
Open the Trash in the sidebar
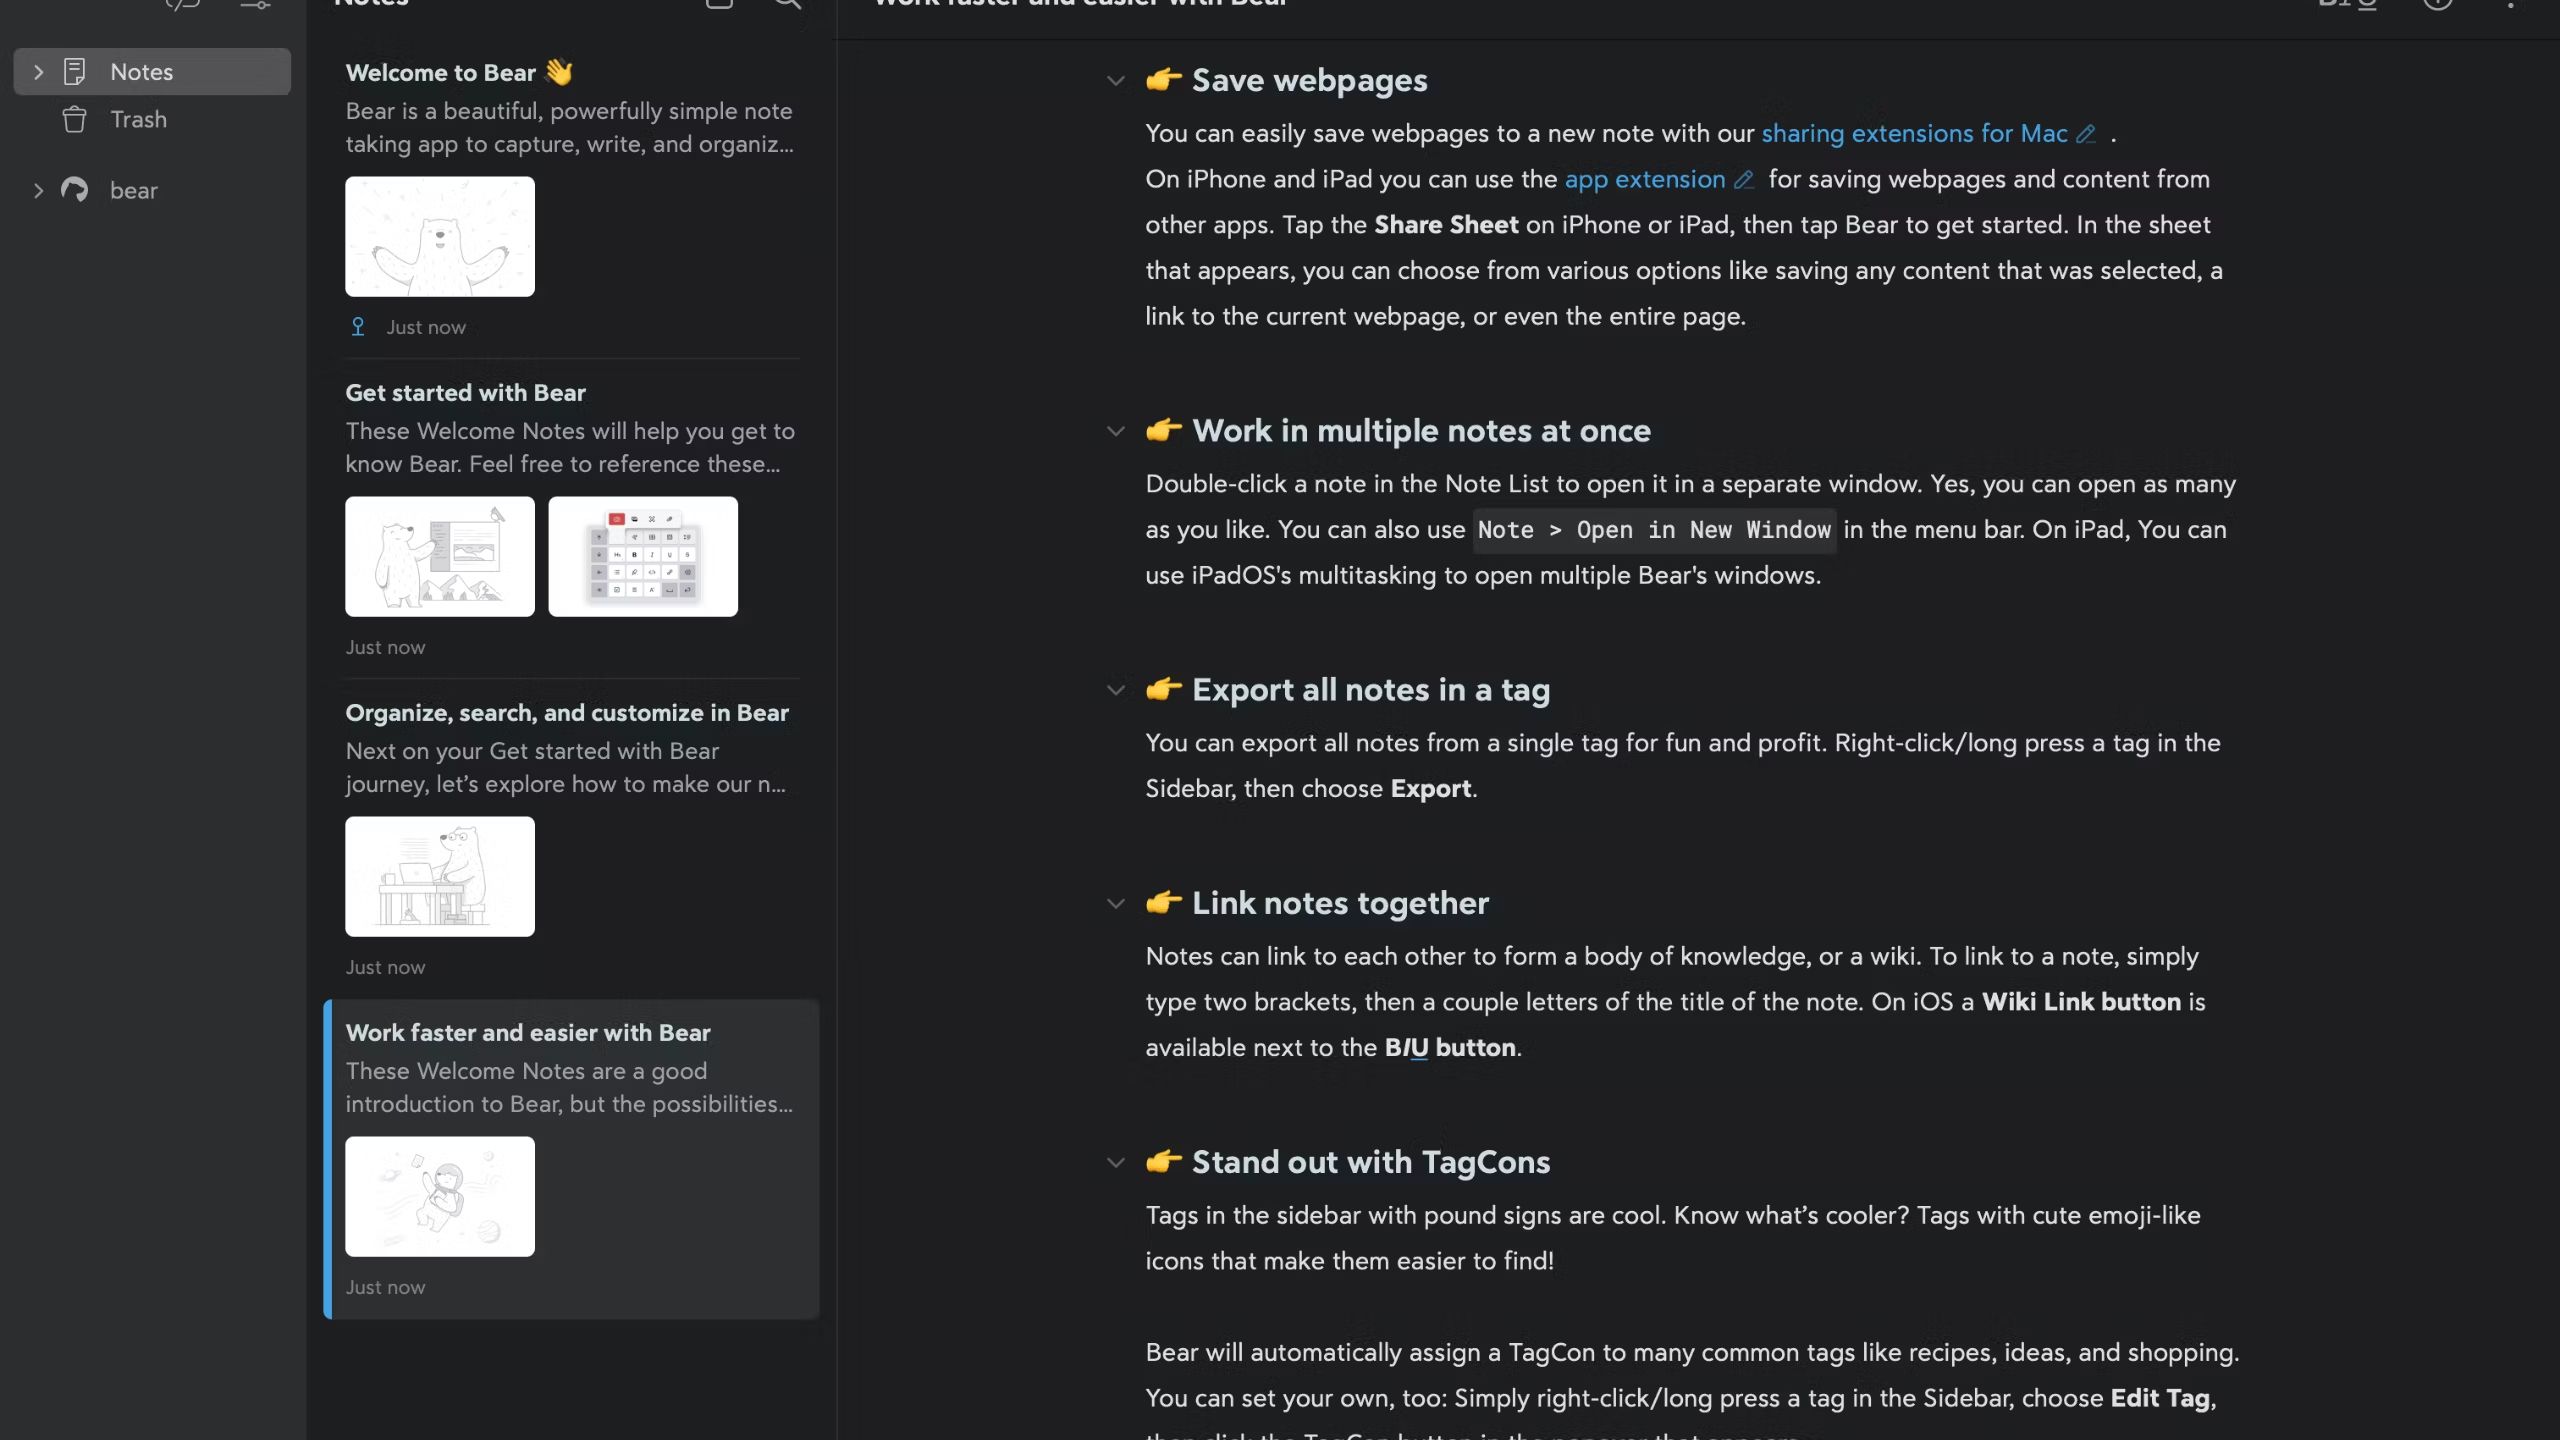coord(139,119)
